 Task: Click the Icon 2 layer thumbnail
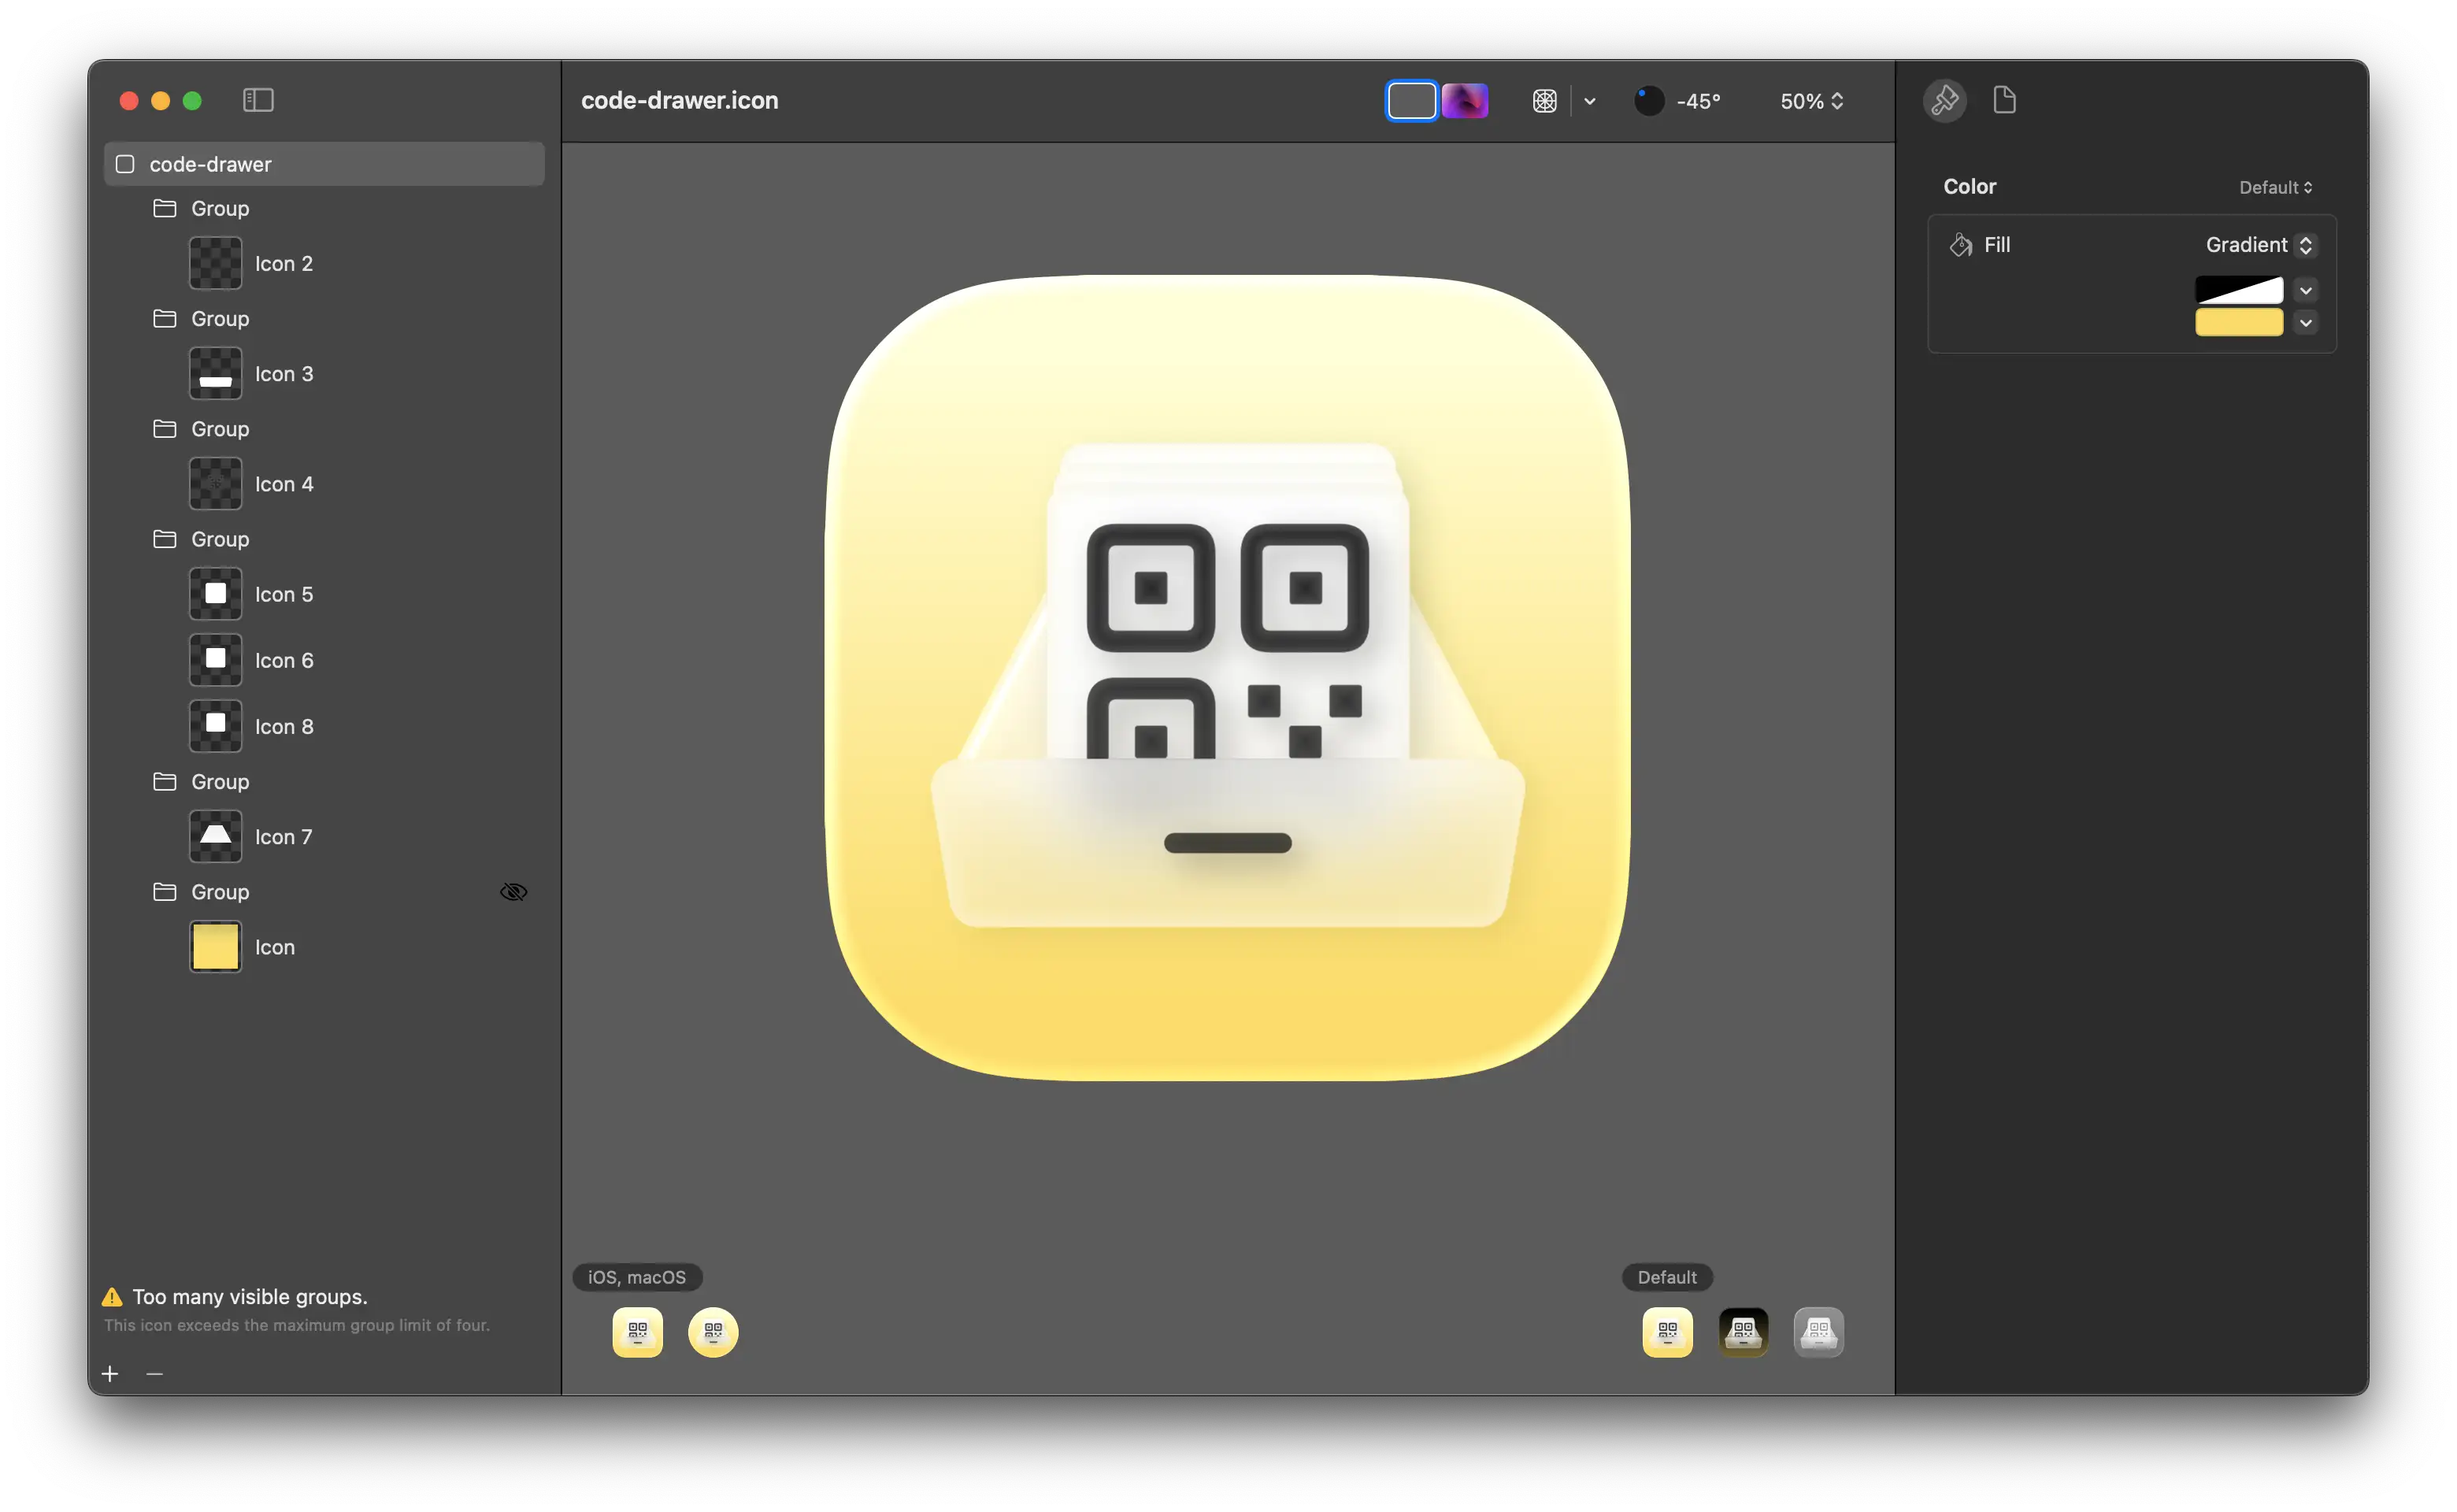click(215, 263)
